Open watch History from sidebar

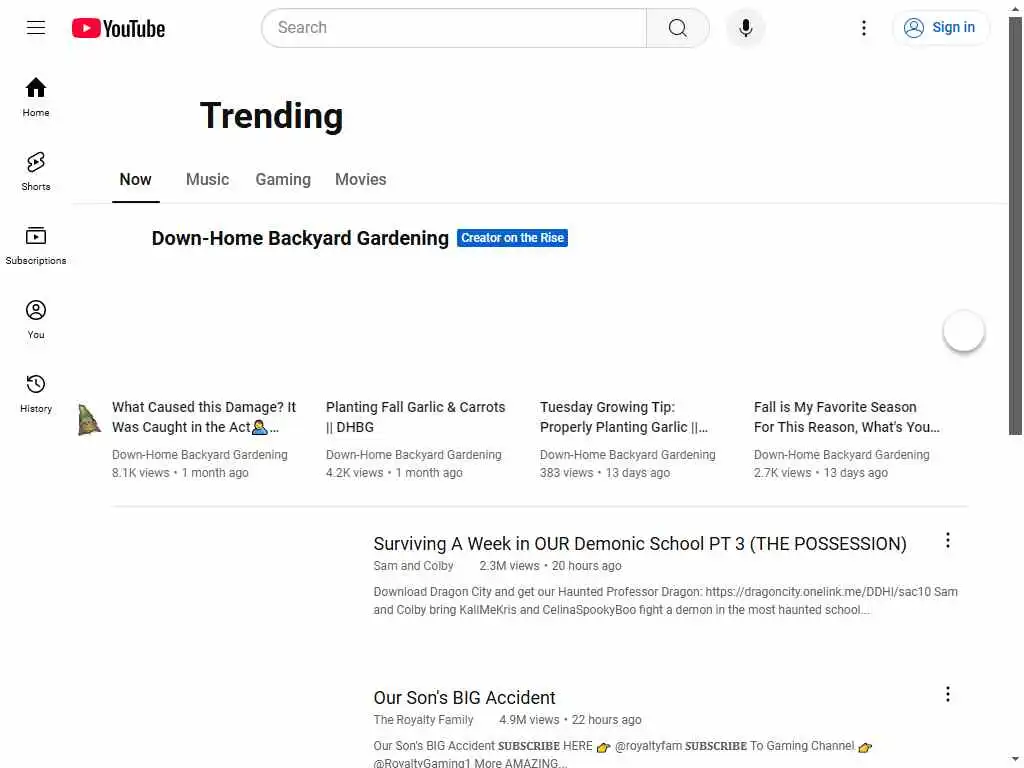point(36,392)
